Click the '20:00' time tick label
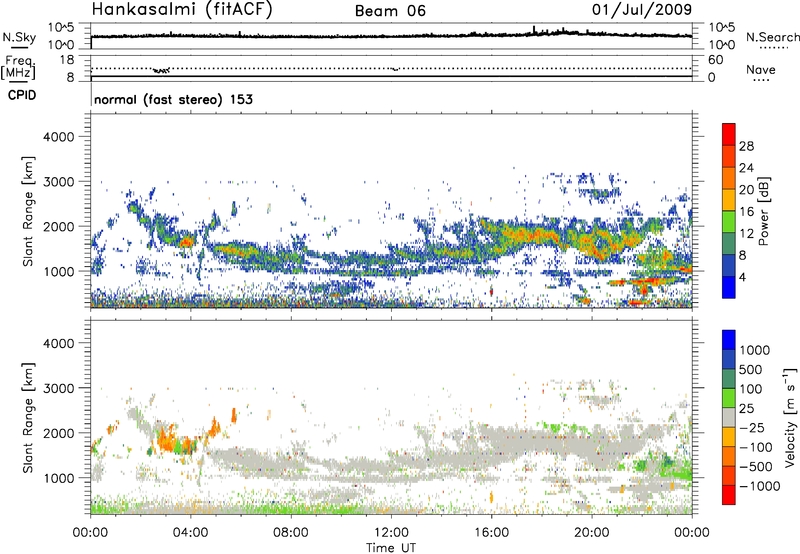 click(592, 533)
